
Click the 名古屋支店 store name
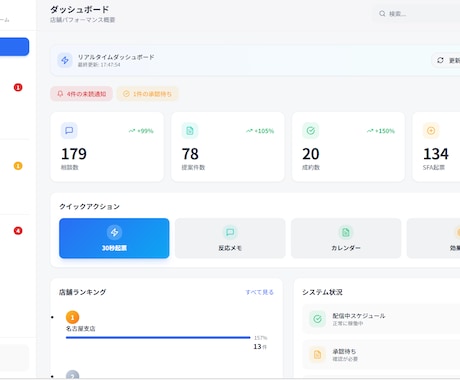(80, 329)
